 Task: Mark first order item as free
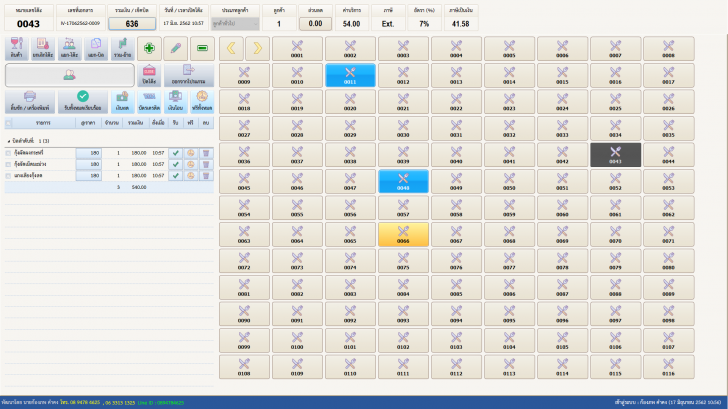coord(190,153)
